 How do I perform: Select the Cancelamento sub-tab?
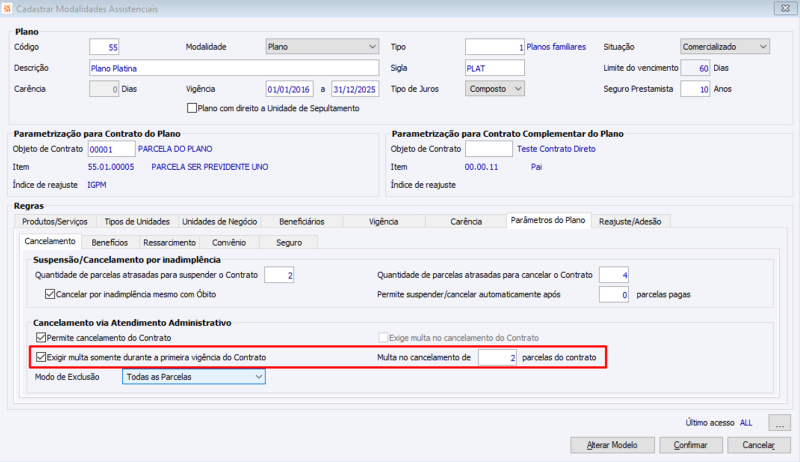pyautogui.click(x=50, y=241)
